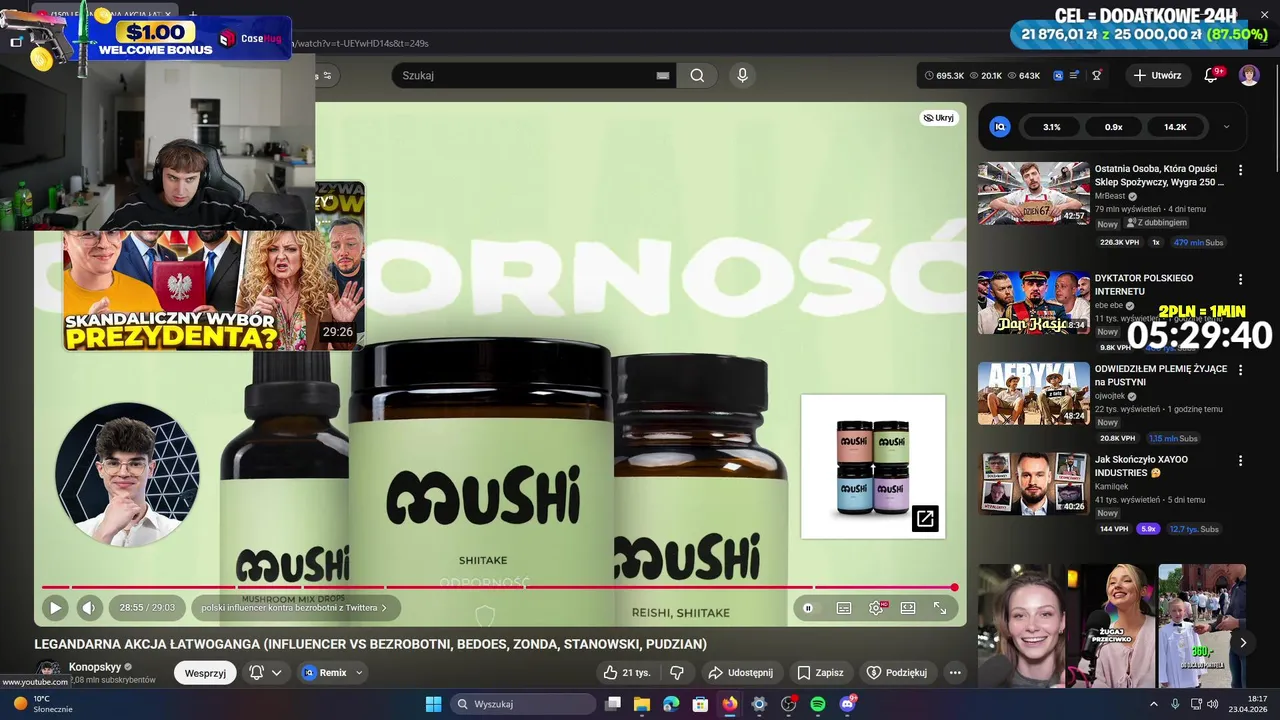
Task: Toggle the channel notification bell
Action: click(256, 673)
